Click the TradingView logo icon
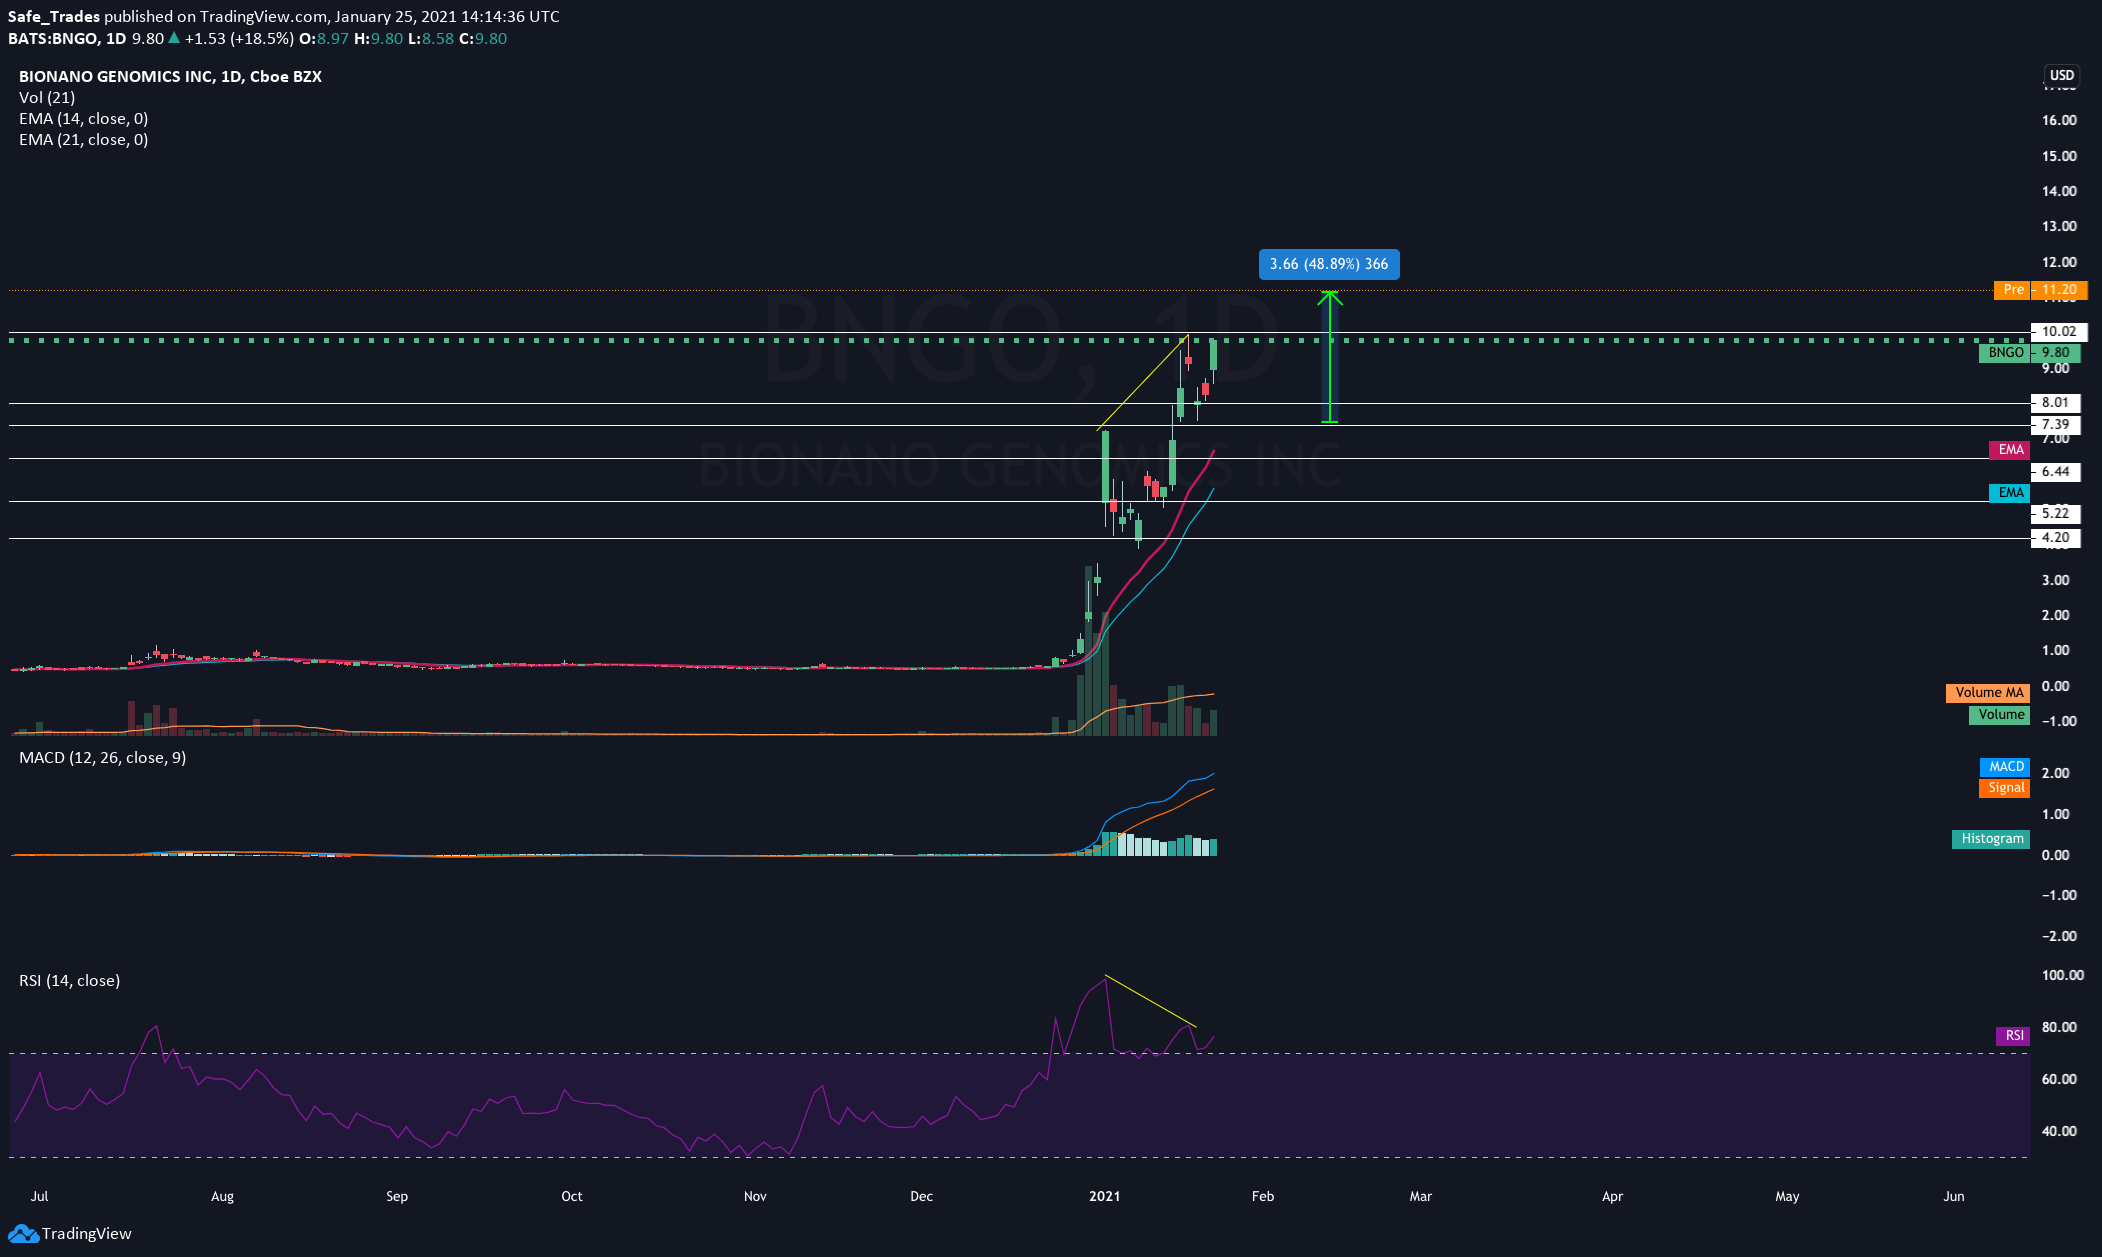This screenshot has width=2102, height=1257. tap(23, 1233)
